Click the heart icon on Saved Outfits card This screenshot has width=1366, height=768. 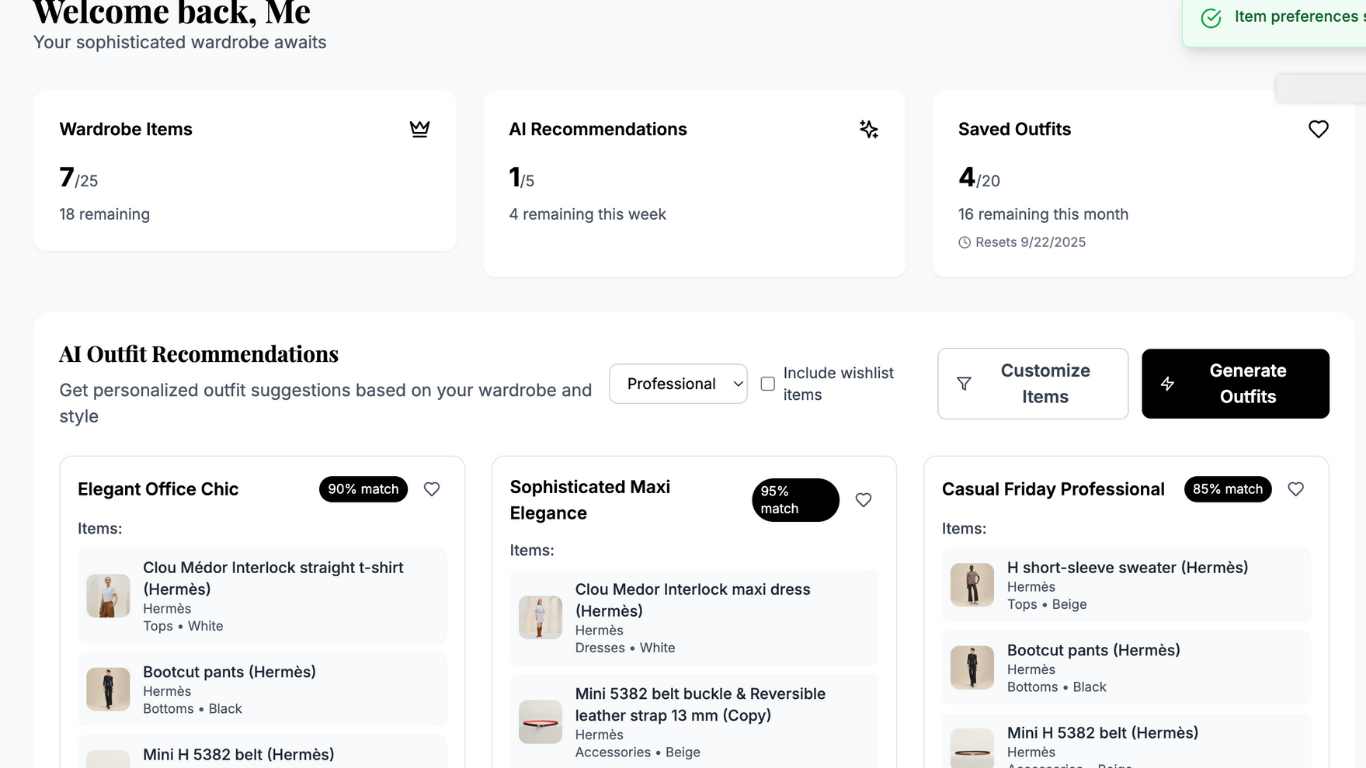1318,129
